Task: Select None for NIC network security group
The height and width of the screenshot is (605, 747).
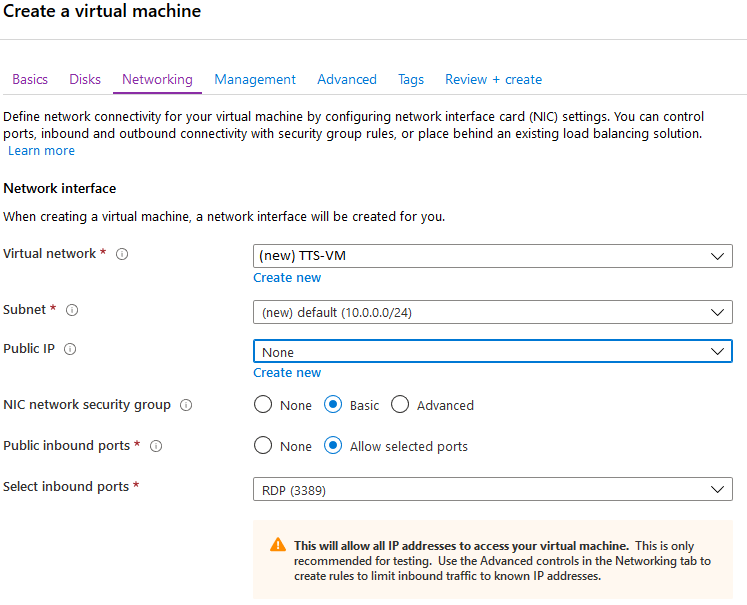Action: 263,405
